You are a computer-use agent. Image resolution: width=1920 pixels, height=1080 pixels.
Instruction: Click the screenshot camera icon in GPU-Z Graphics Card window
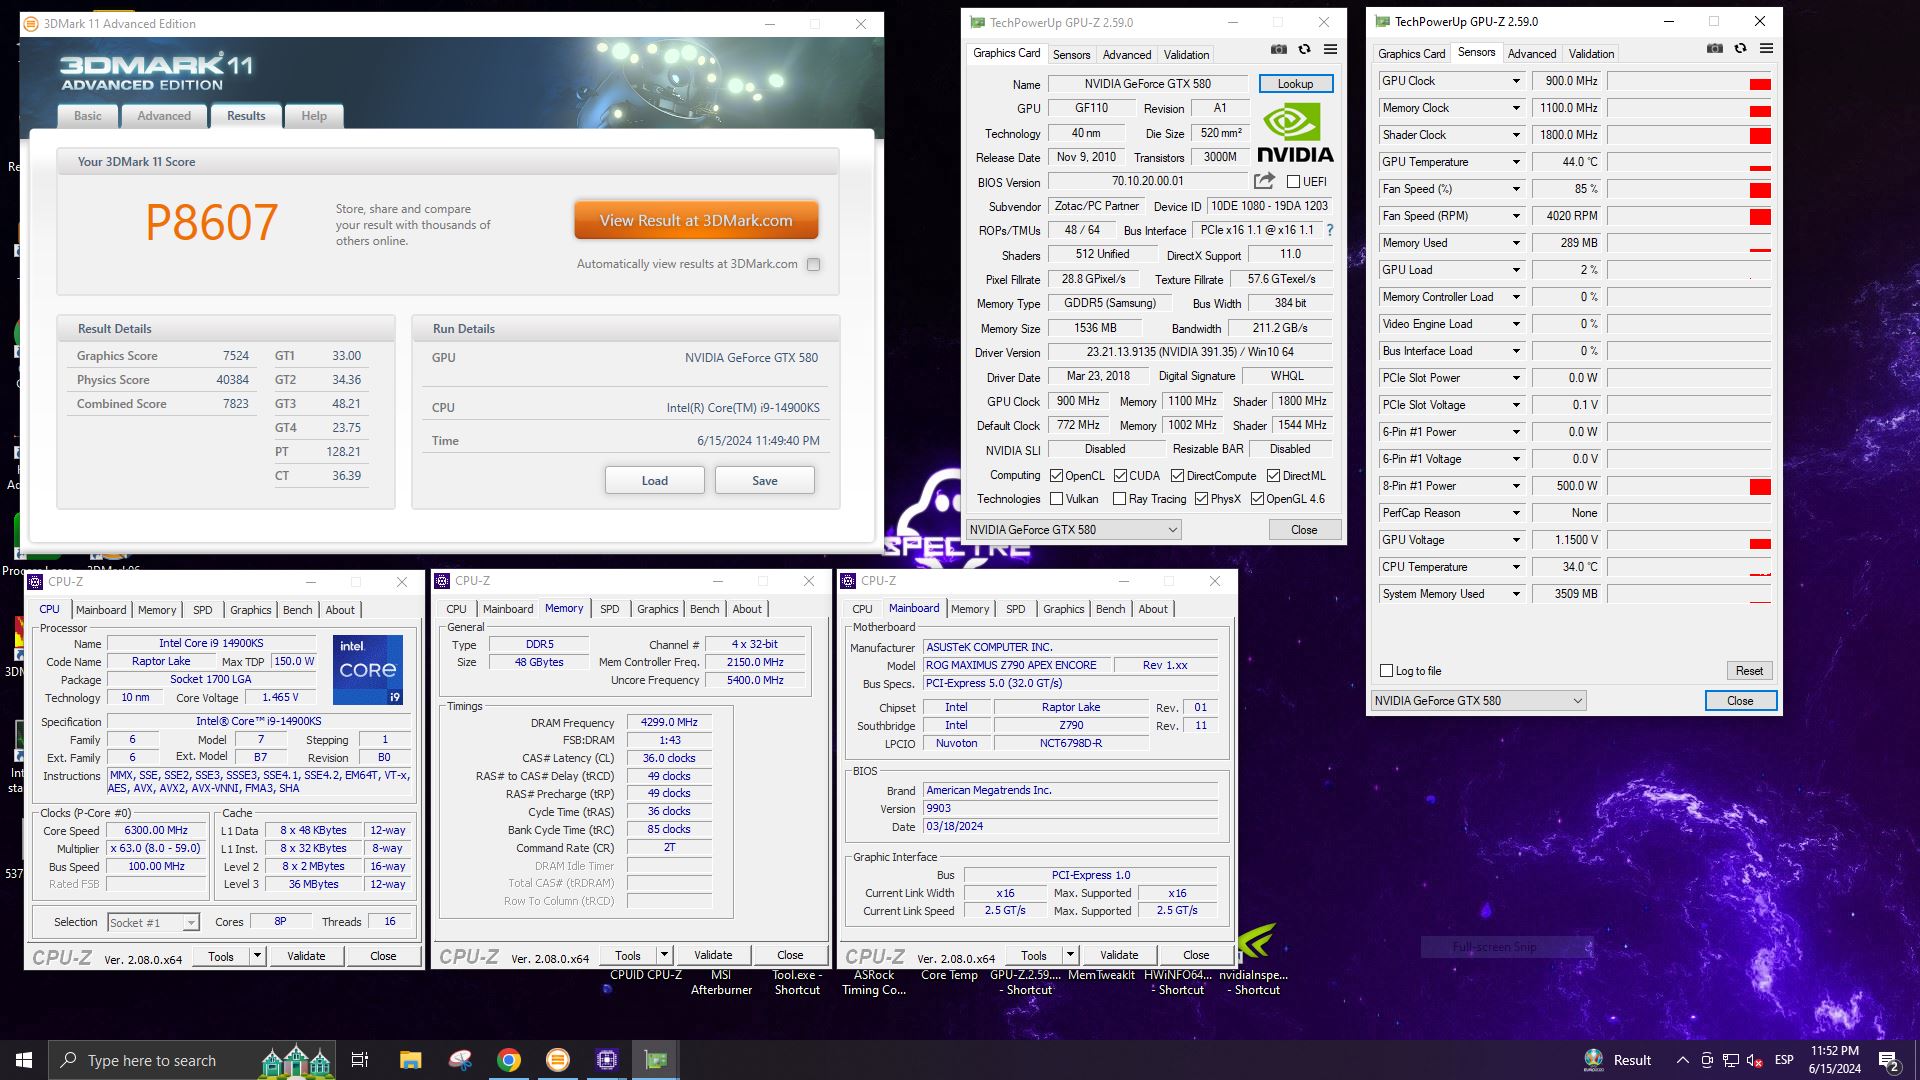[1279, 49]
